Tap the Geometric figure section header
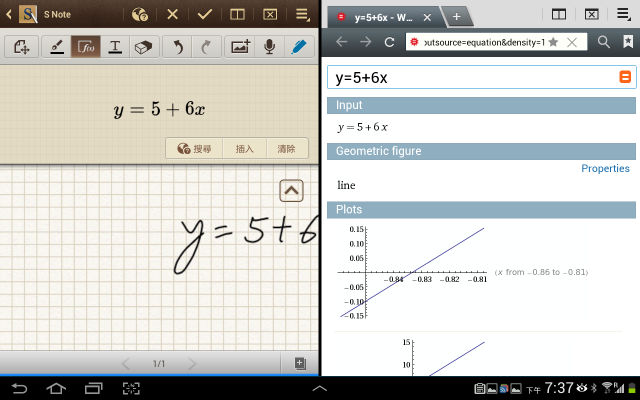Viewport: 640px width, 400px height. tap(481, 151)
